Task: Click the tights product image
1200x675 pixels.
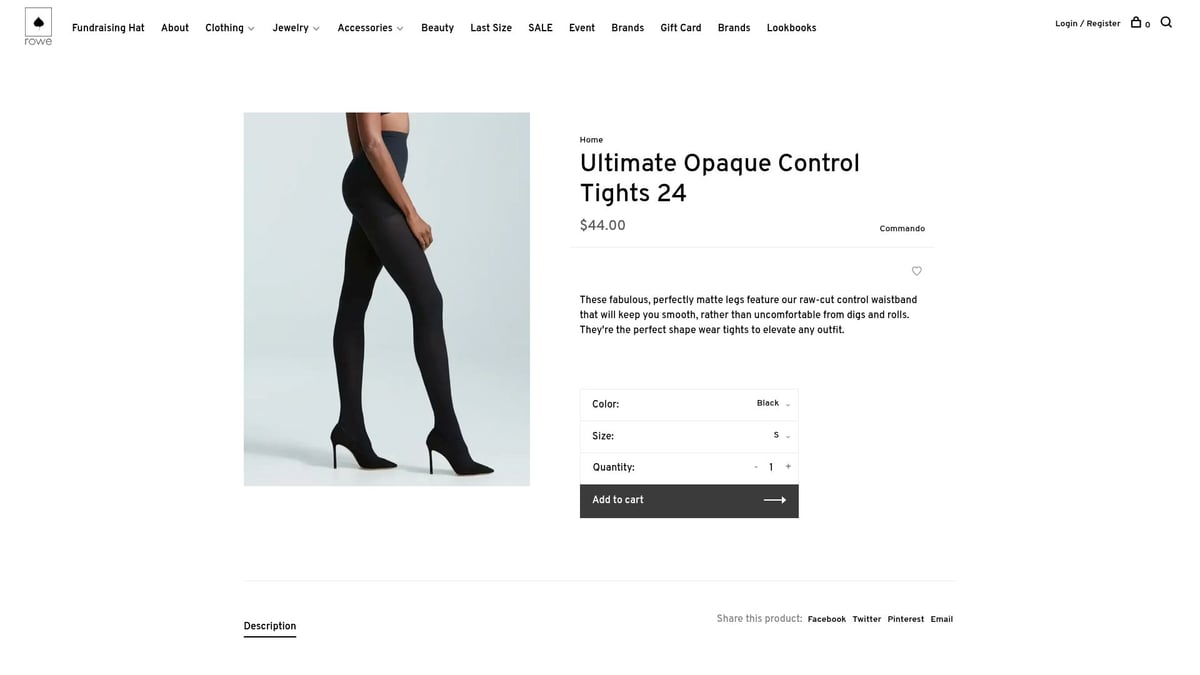Action: pyautogui.click(x=387, y=299)
